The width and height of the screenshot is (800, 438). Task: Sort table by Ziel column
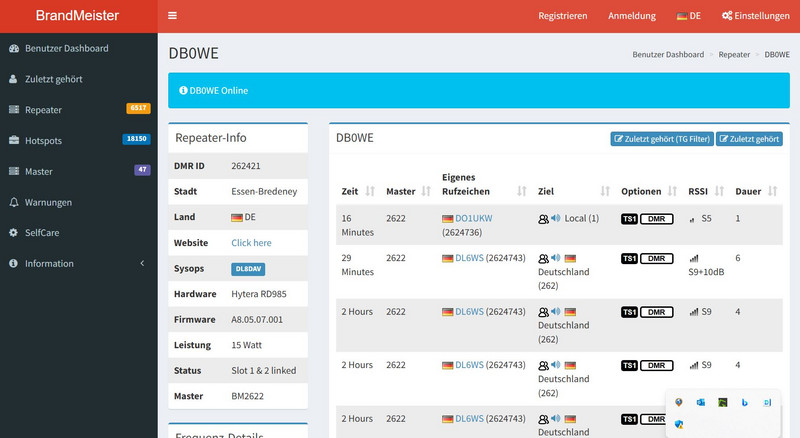tap(573, 191)
